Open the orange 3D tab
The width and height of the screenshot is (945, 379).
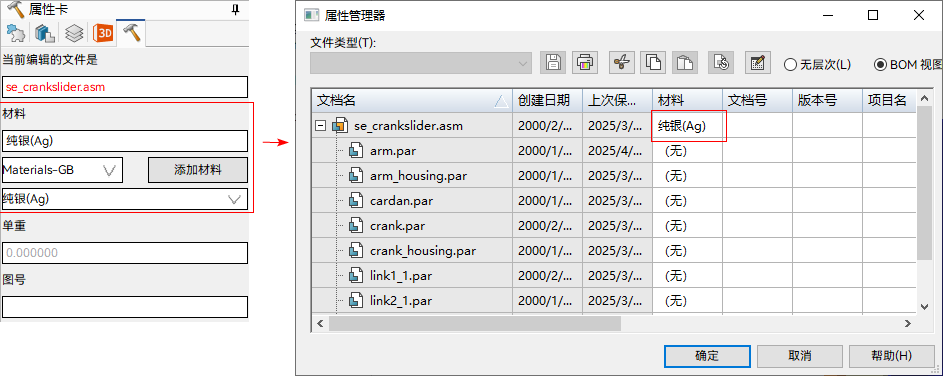point(103,34)
